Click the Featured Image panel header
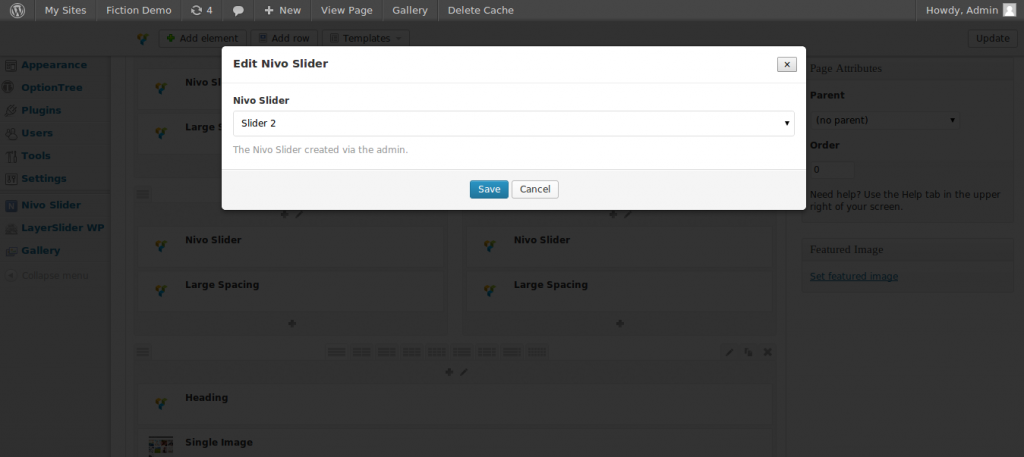Screen dimensions: 1024x457 908,249
